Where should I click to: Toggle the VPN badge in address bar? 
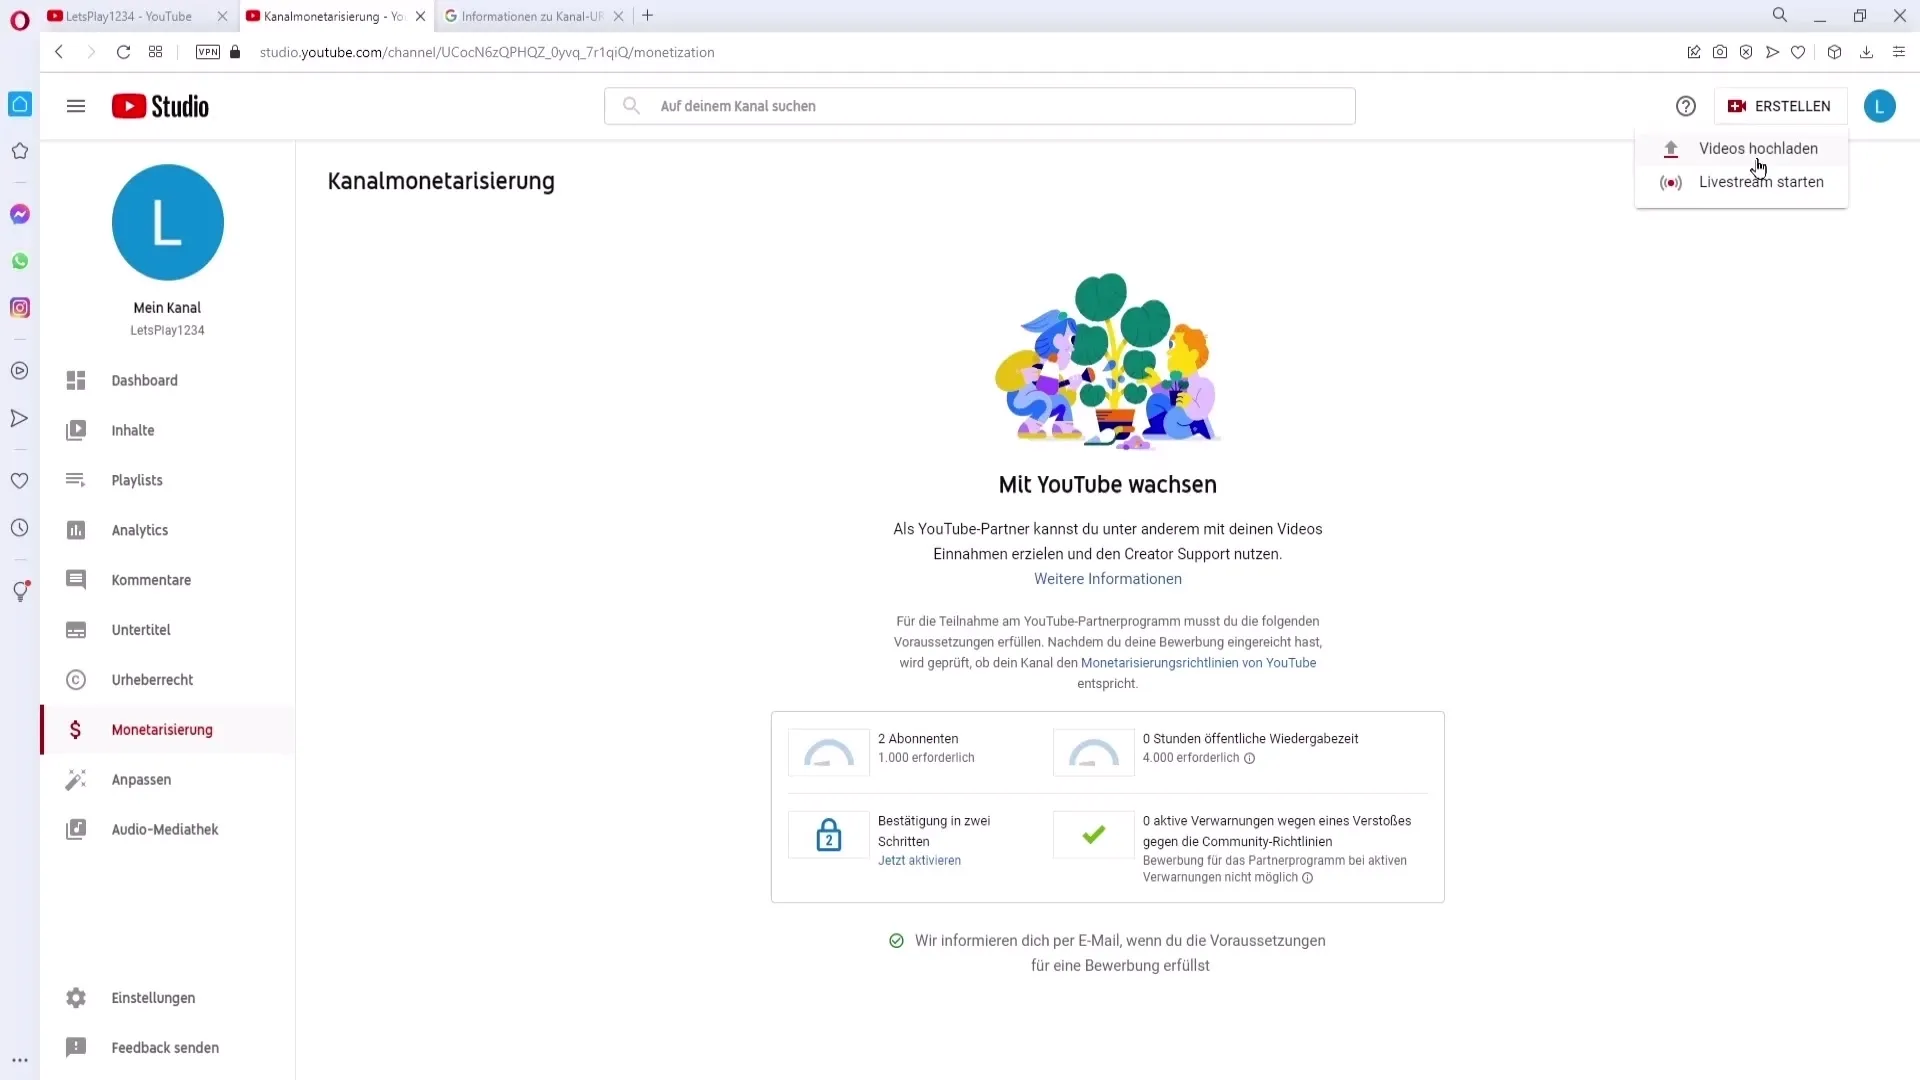pyautogui.click(x=208, y=52)
